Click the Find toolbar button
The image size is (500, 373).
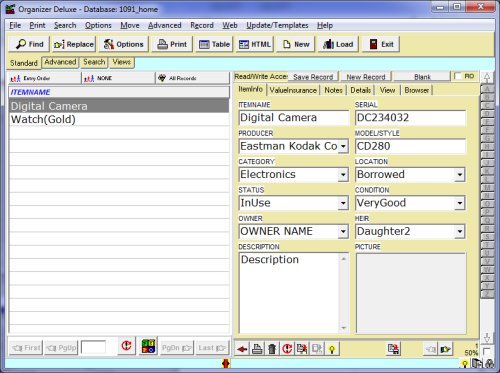(x=29, y=44)
